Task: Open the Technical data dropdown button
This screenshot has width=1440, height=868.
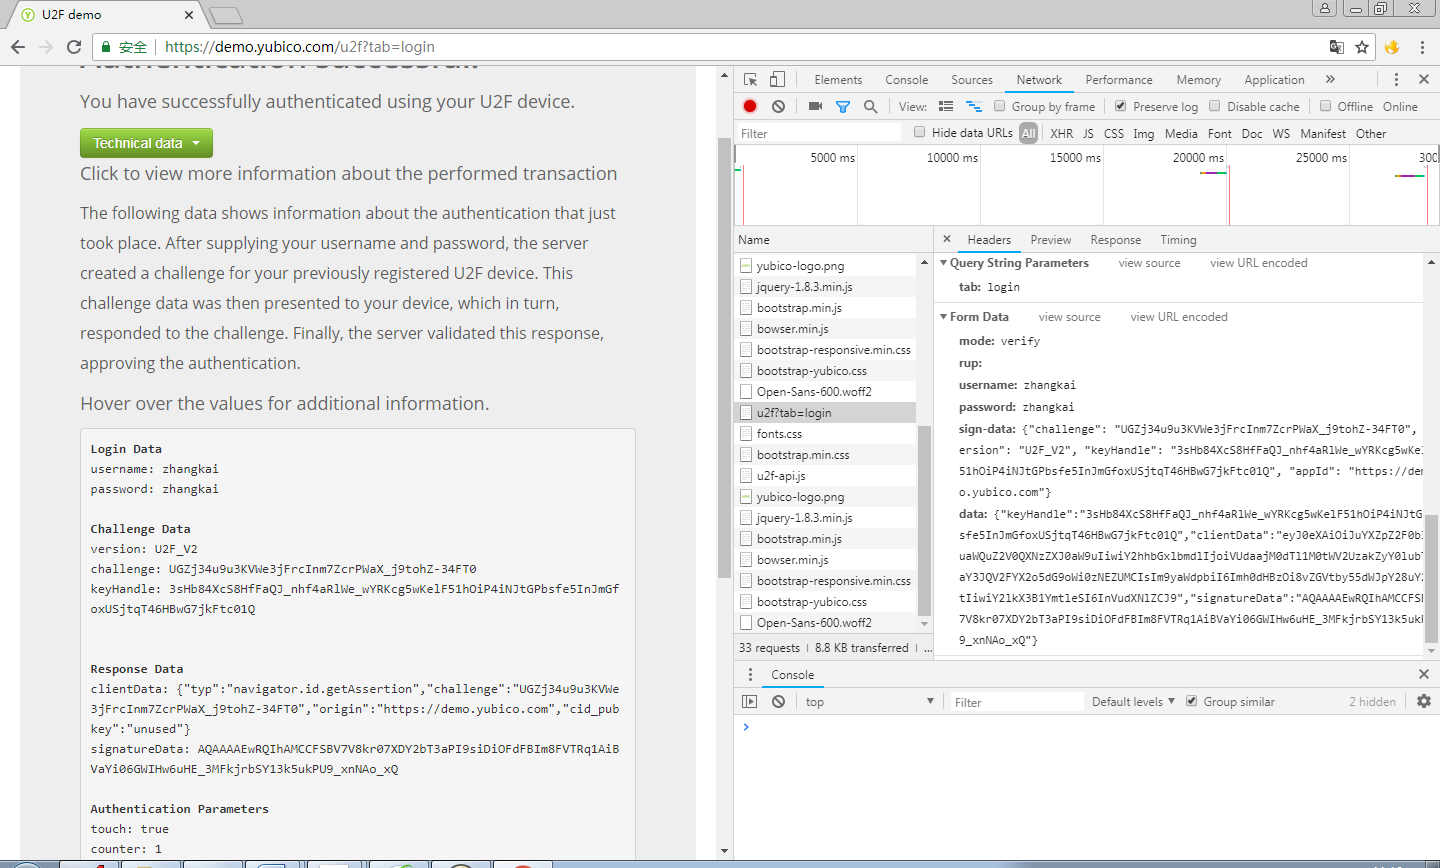Action: click(x=146, y=143)
